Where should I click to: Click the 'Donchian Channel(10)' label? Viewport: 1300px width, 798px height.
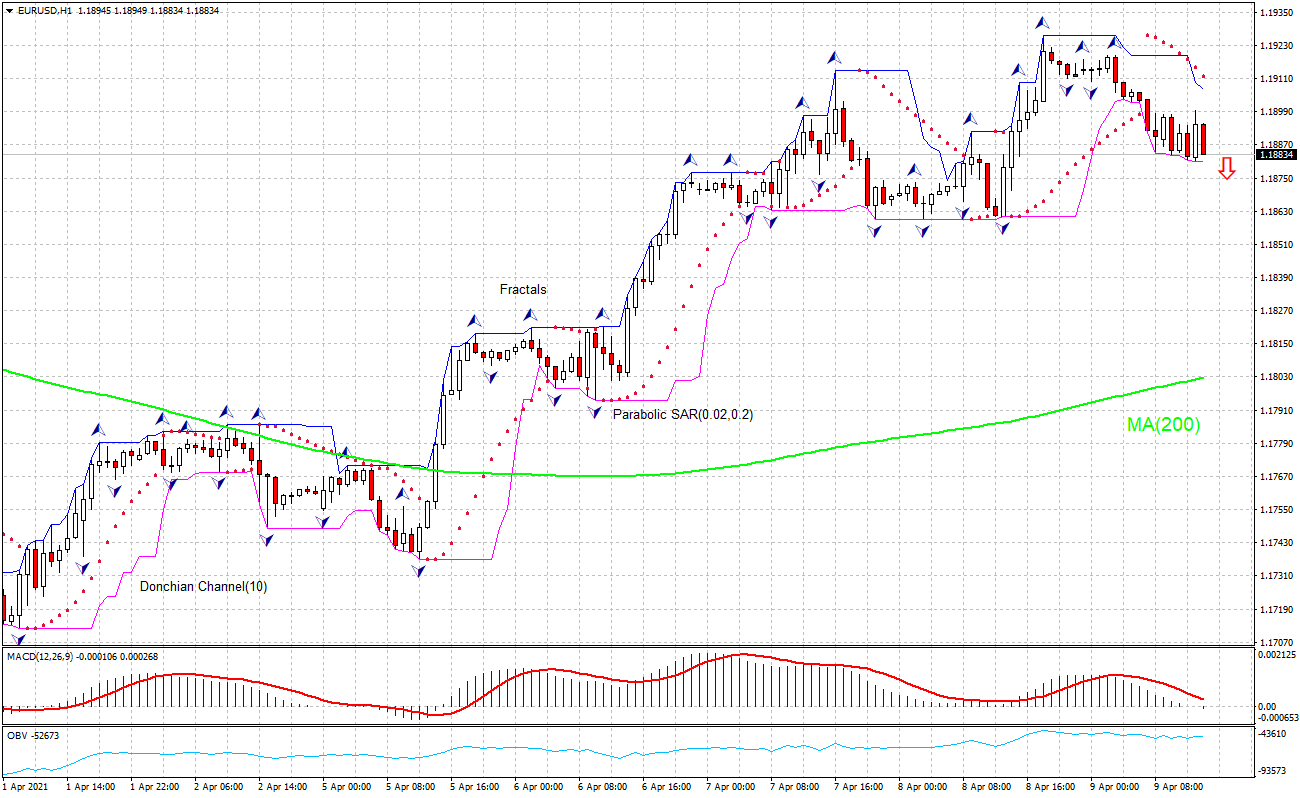pos(205,587)
